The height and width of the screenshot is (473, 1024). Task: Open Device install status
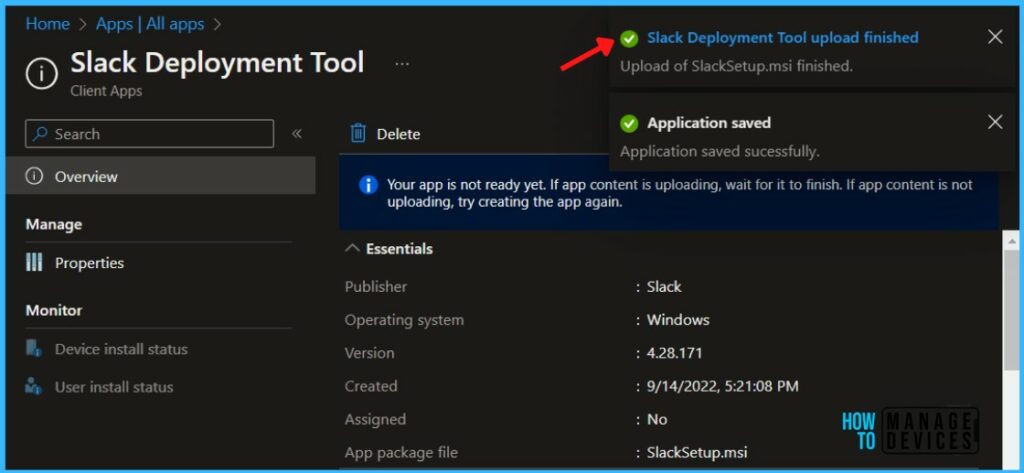[121, 350]
